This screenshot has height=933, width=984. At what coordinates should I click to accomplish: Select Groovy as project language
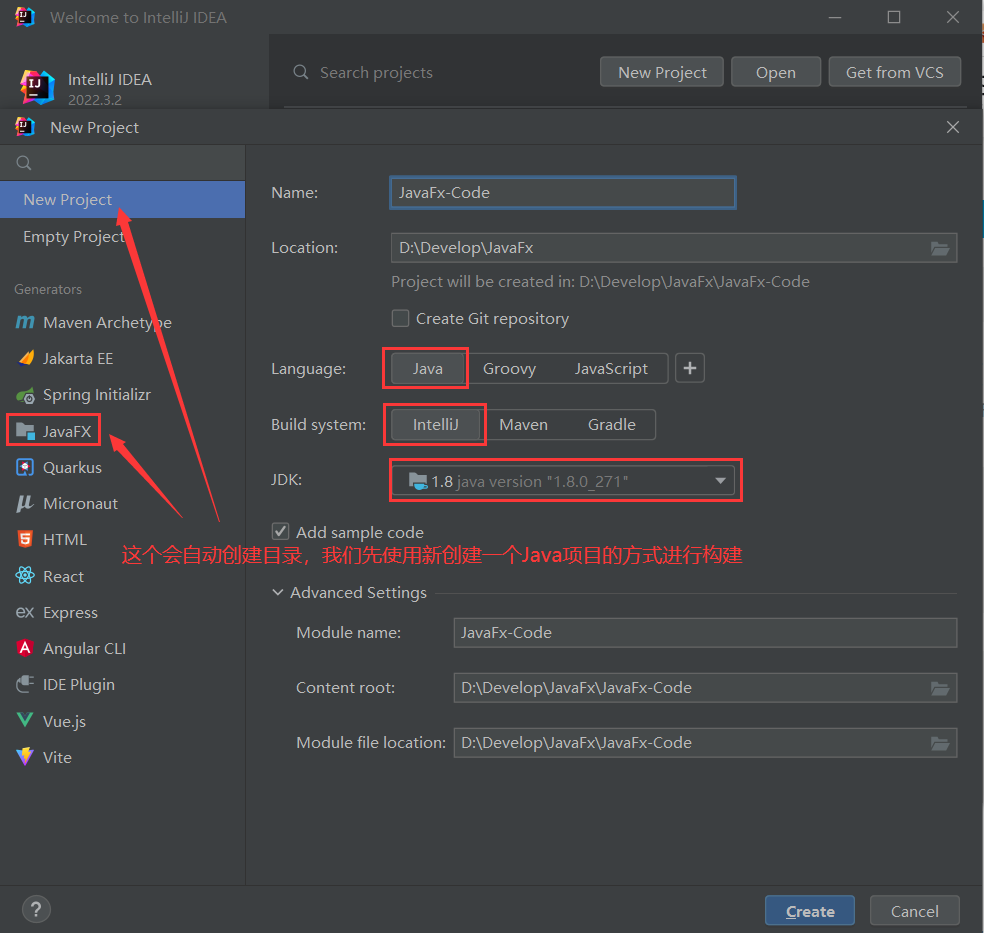[x=509, y=368]
